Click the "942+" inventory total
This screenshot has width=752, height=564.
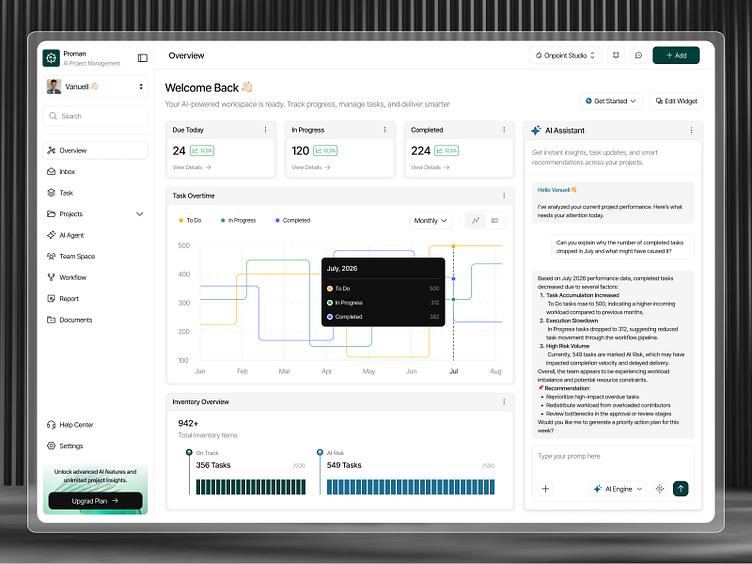point(188,423)
